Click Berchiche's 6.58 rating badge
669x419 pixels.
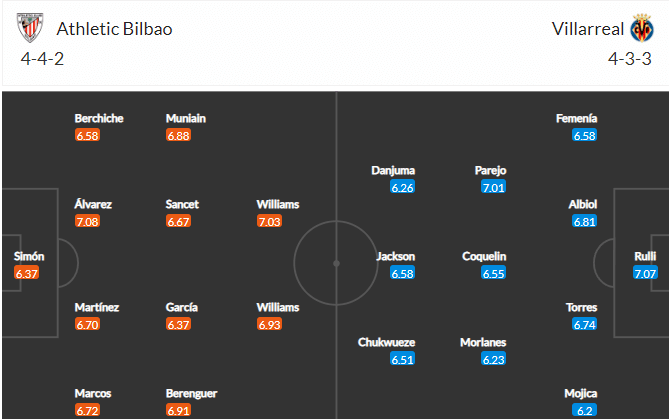87,135
